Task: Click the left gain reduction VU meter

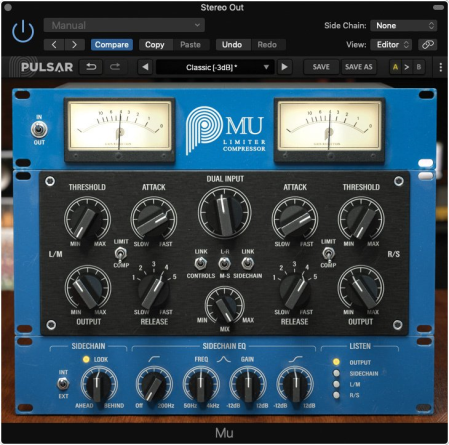Action: [120, 130]
